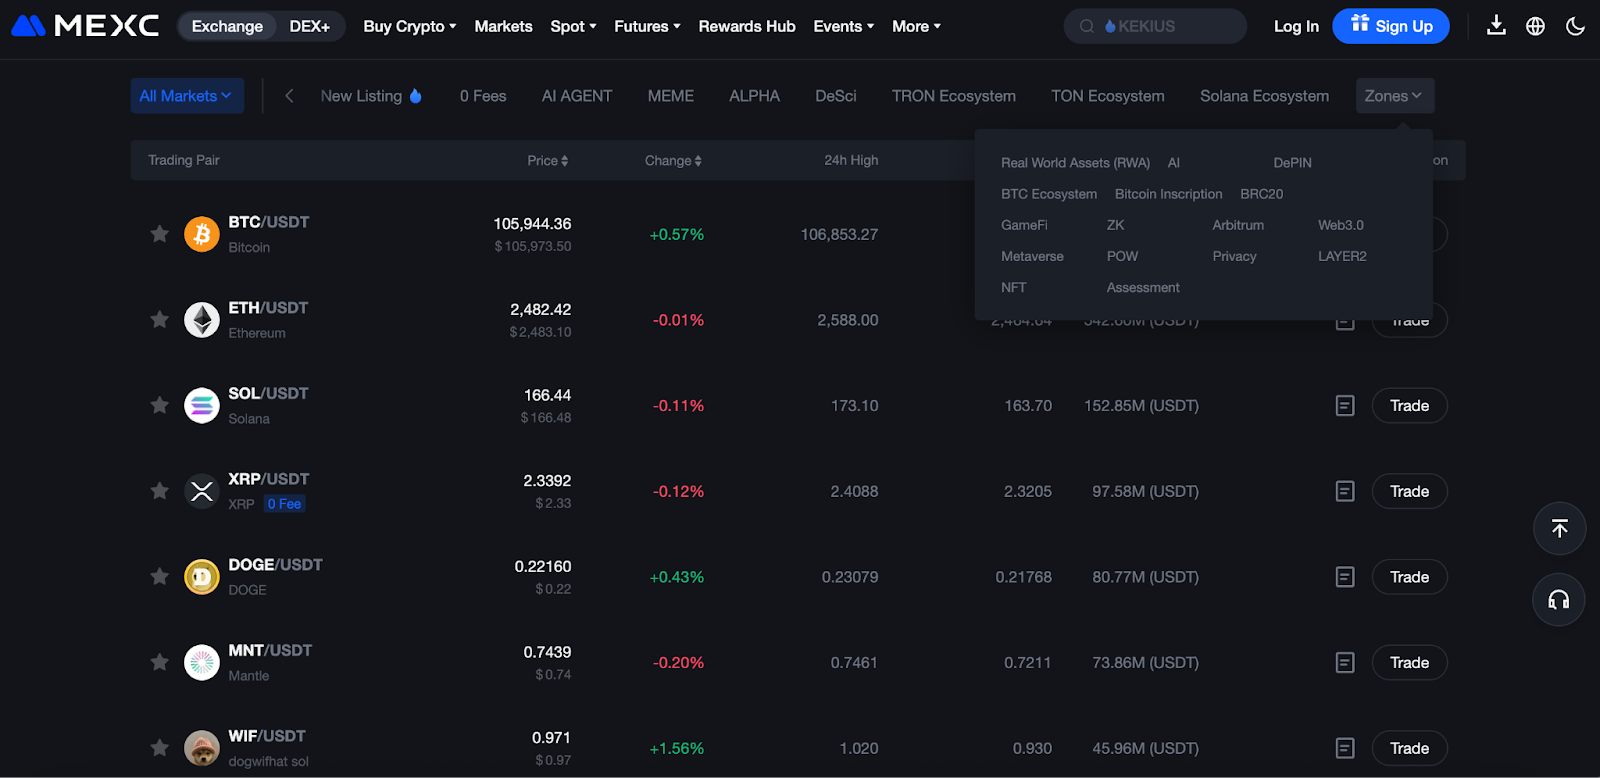Screen dimensions: 1600x778
Task: Favorite ETH/USDT with star
Action: coord(159,320)
